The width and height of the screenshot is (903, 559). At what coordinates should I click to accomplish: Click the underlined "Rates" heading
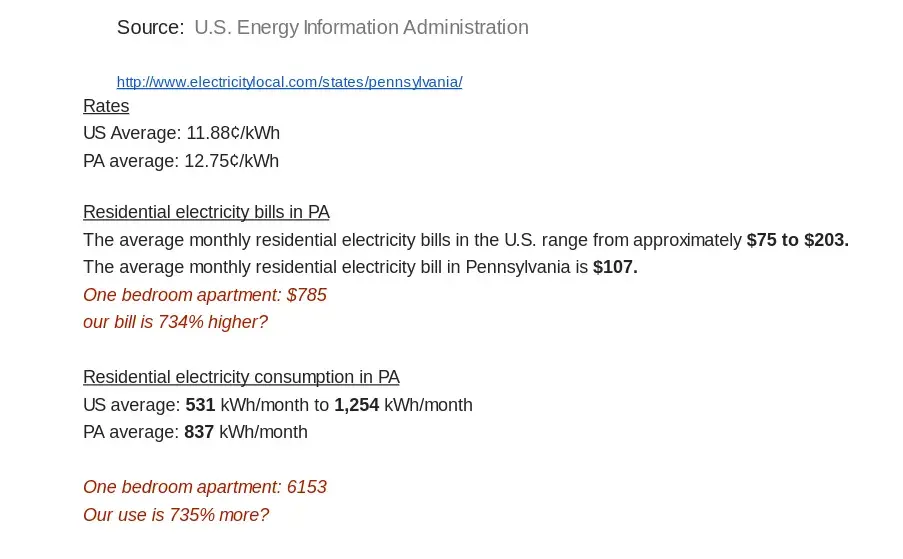tap(106, 106)
